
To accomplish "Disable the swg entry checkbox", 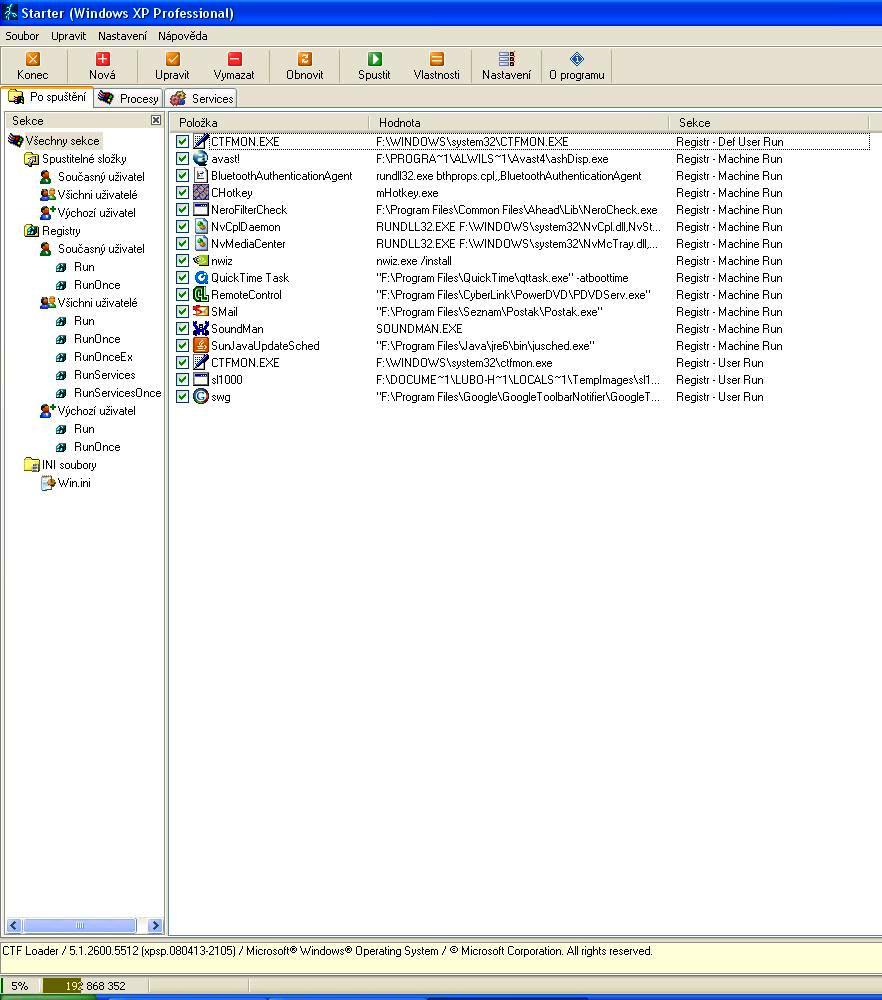I will point(182,397).
